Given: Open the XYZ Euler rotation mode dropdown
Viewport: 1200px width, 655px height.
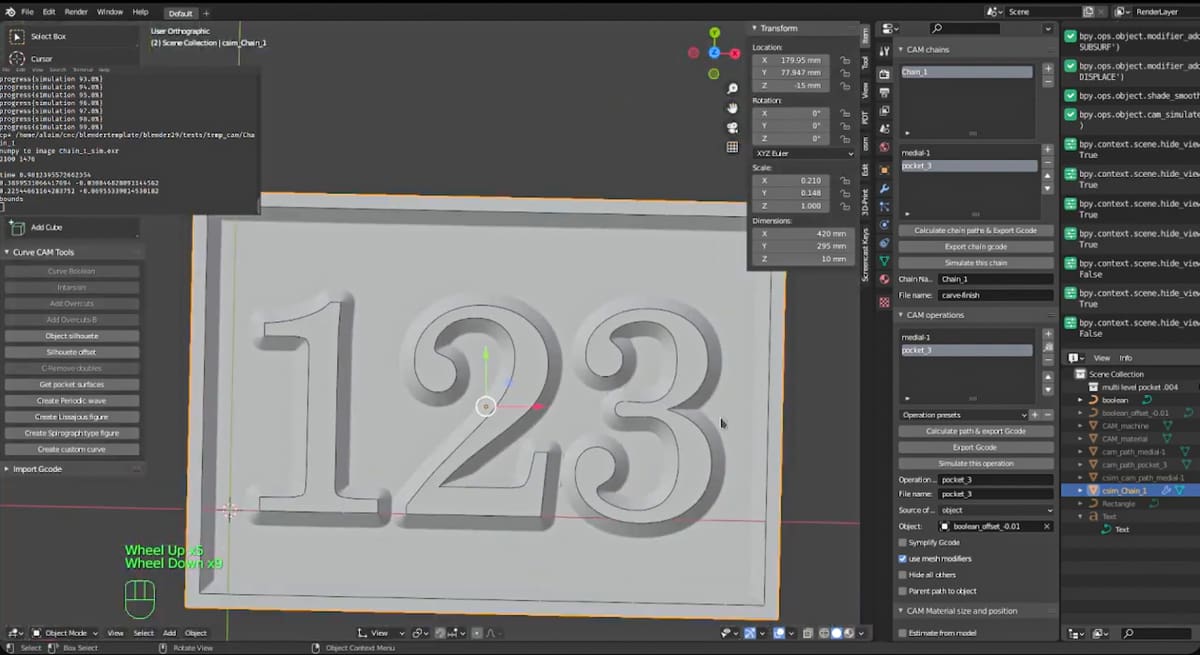Looking at the screenshot, I should click(803, 153).
